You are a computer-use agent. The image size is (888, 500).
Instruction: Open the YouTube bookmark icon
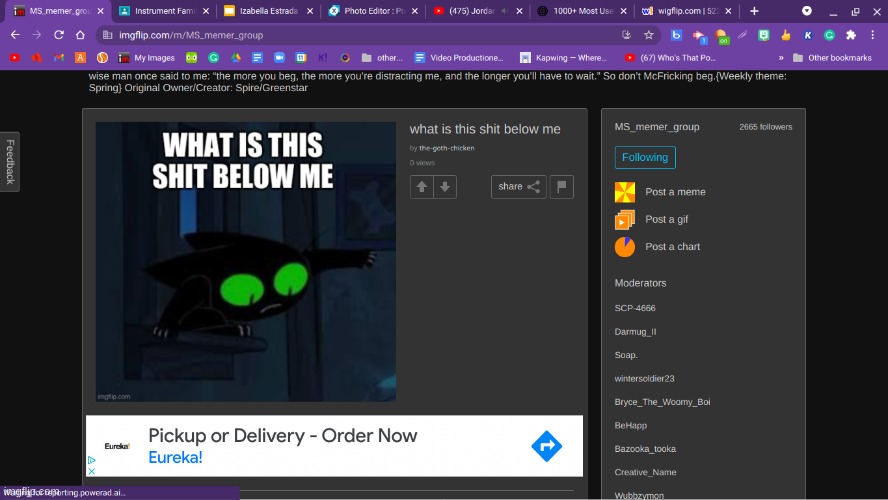click(x=15, y=58)
